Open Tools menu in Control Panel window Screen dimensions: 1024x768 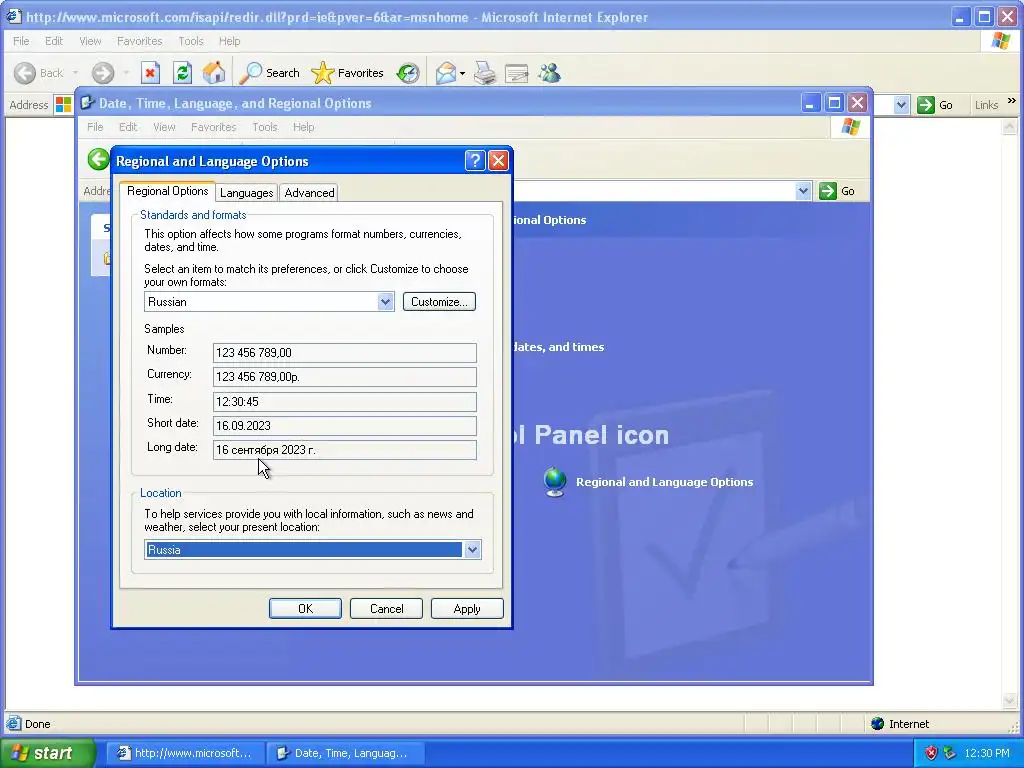[264, 127]
